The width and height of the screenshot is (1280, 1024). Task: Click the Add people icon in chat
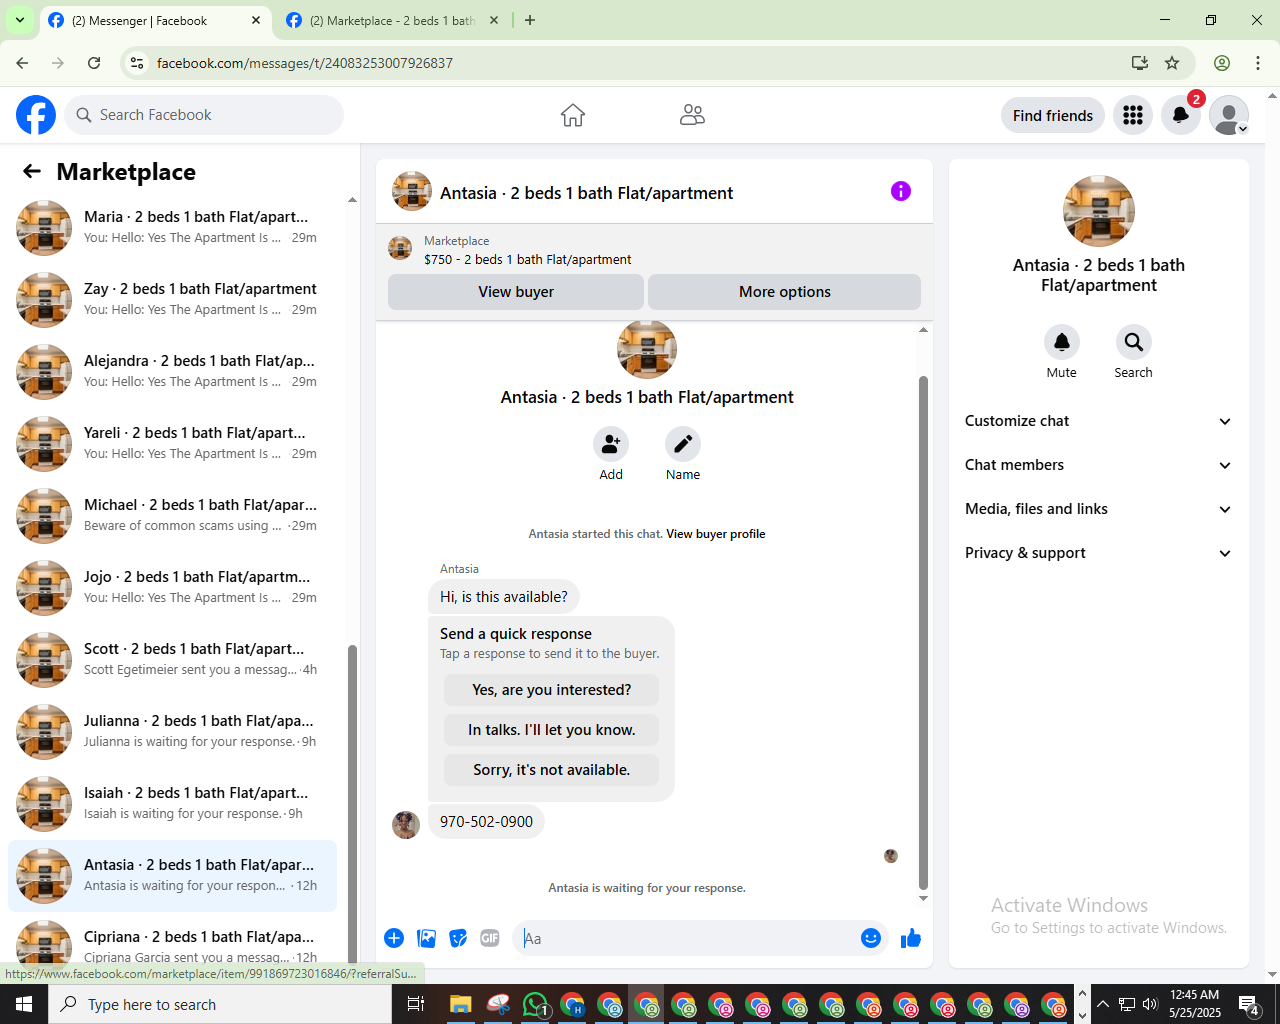611,444
